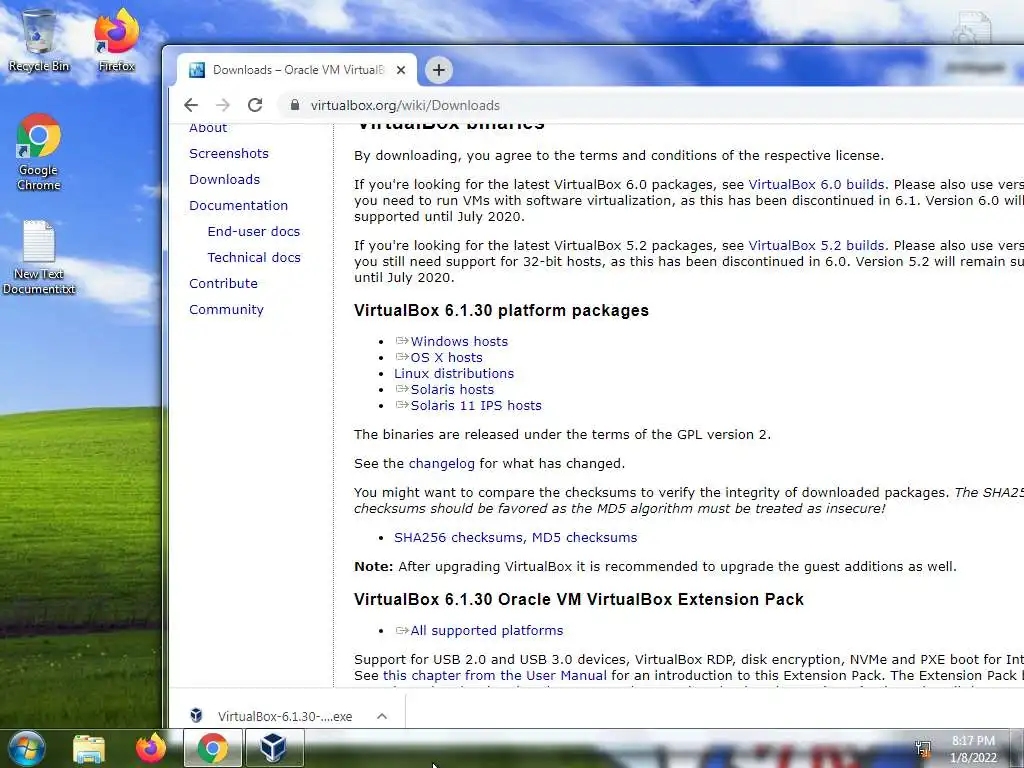1024x768 pixels.
Task: Open a new tab with the plus button
Action: click(x=439, y=70)
